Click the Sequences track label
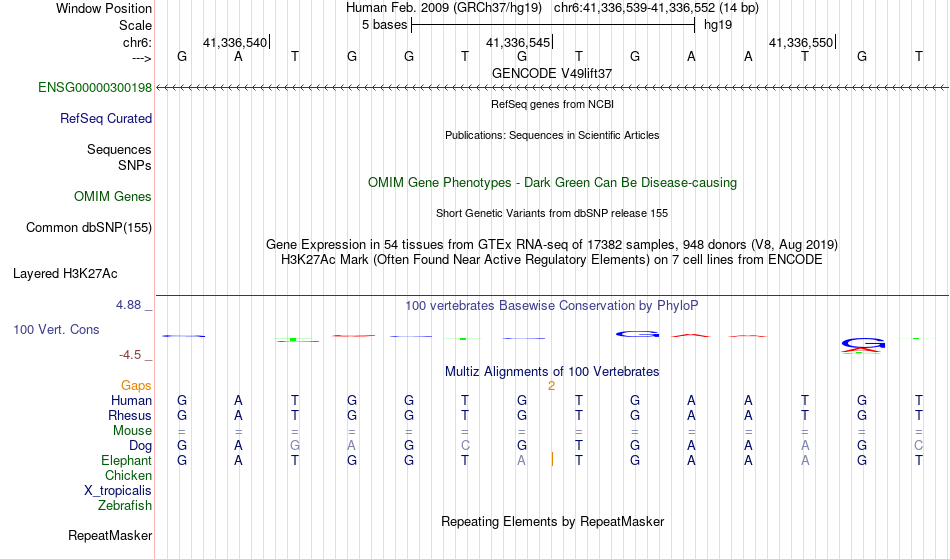 [119, 150]
